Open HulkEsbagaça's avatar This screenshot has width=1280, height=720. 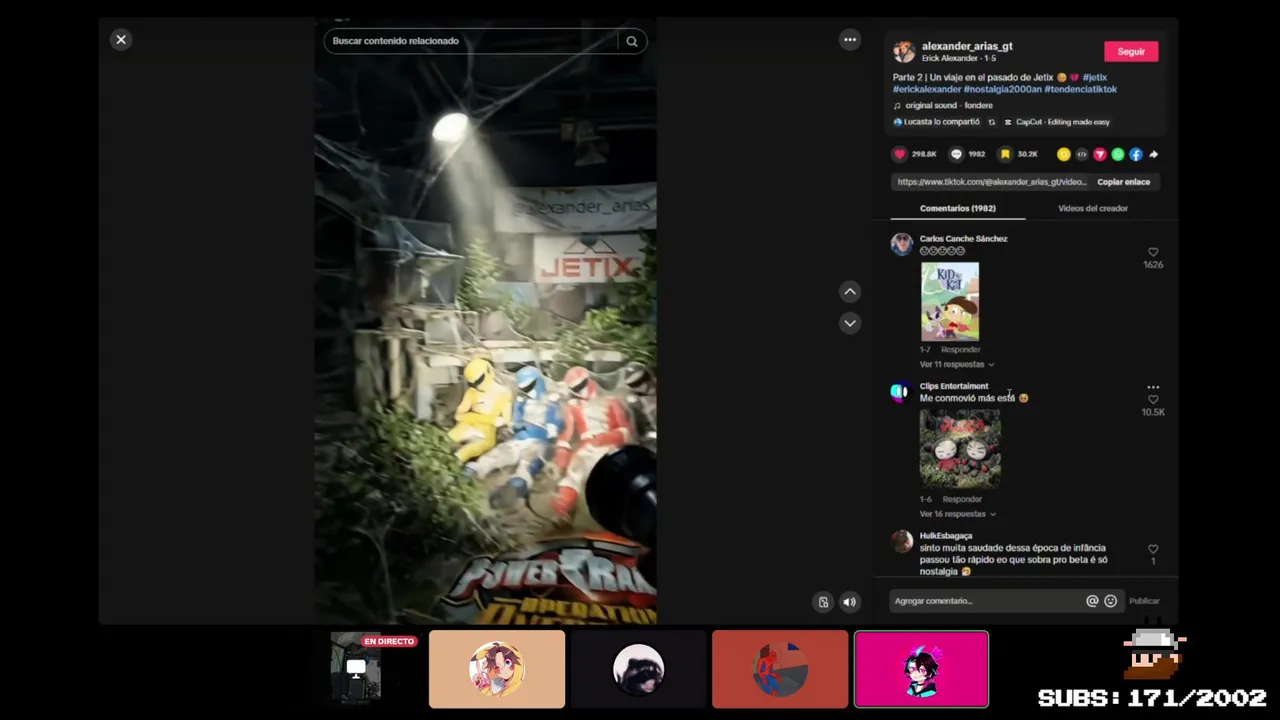902,541
